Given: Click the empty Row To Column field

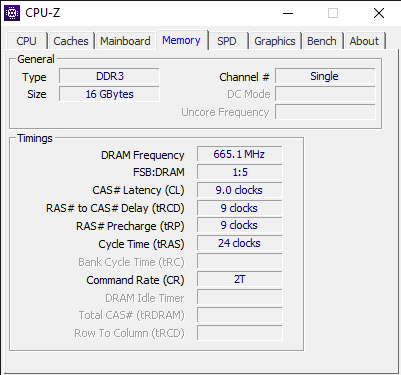Looking at the screenshot, I should point(239,333).
